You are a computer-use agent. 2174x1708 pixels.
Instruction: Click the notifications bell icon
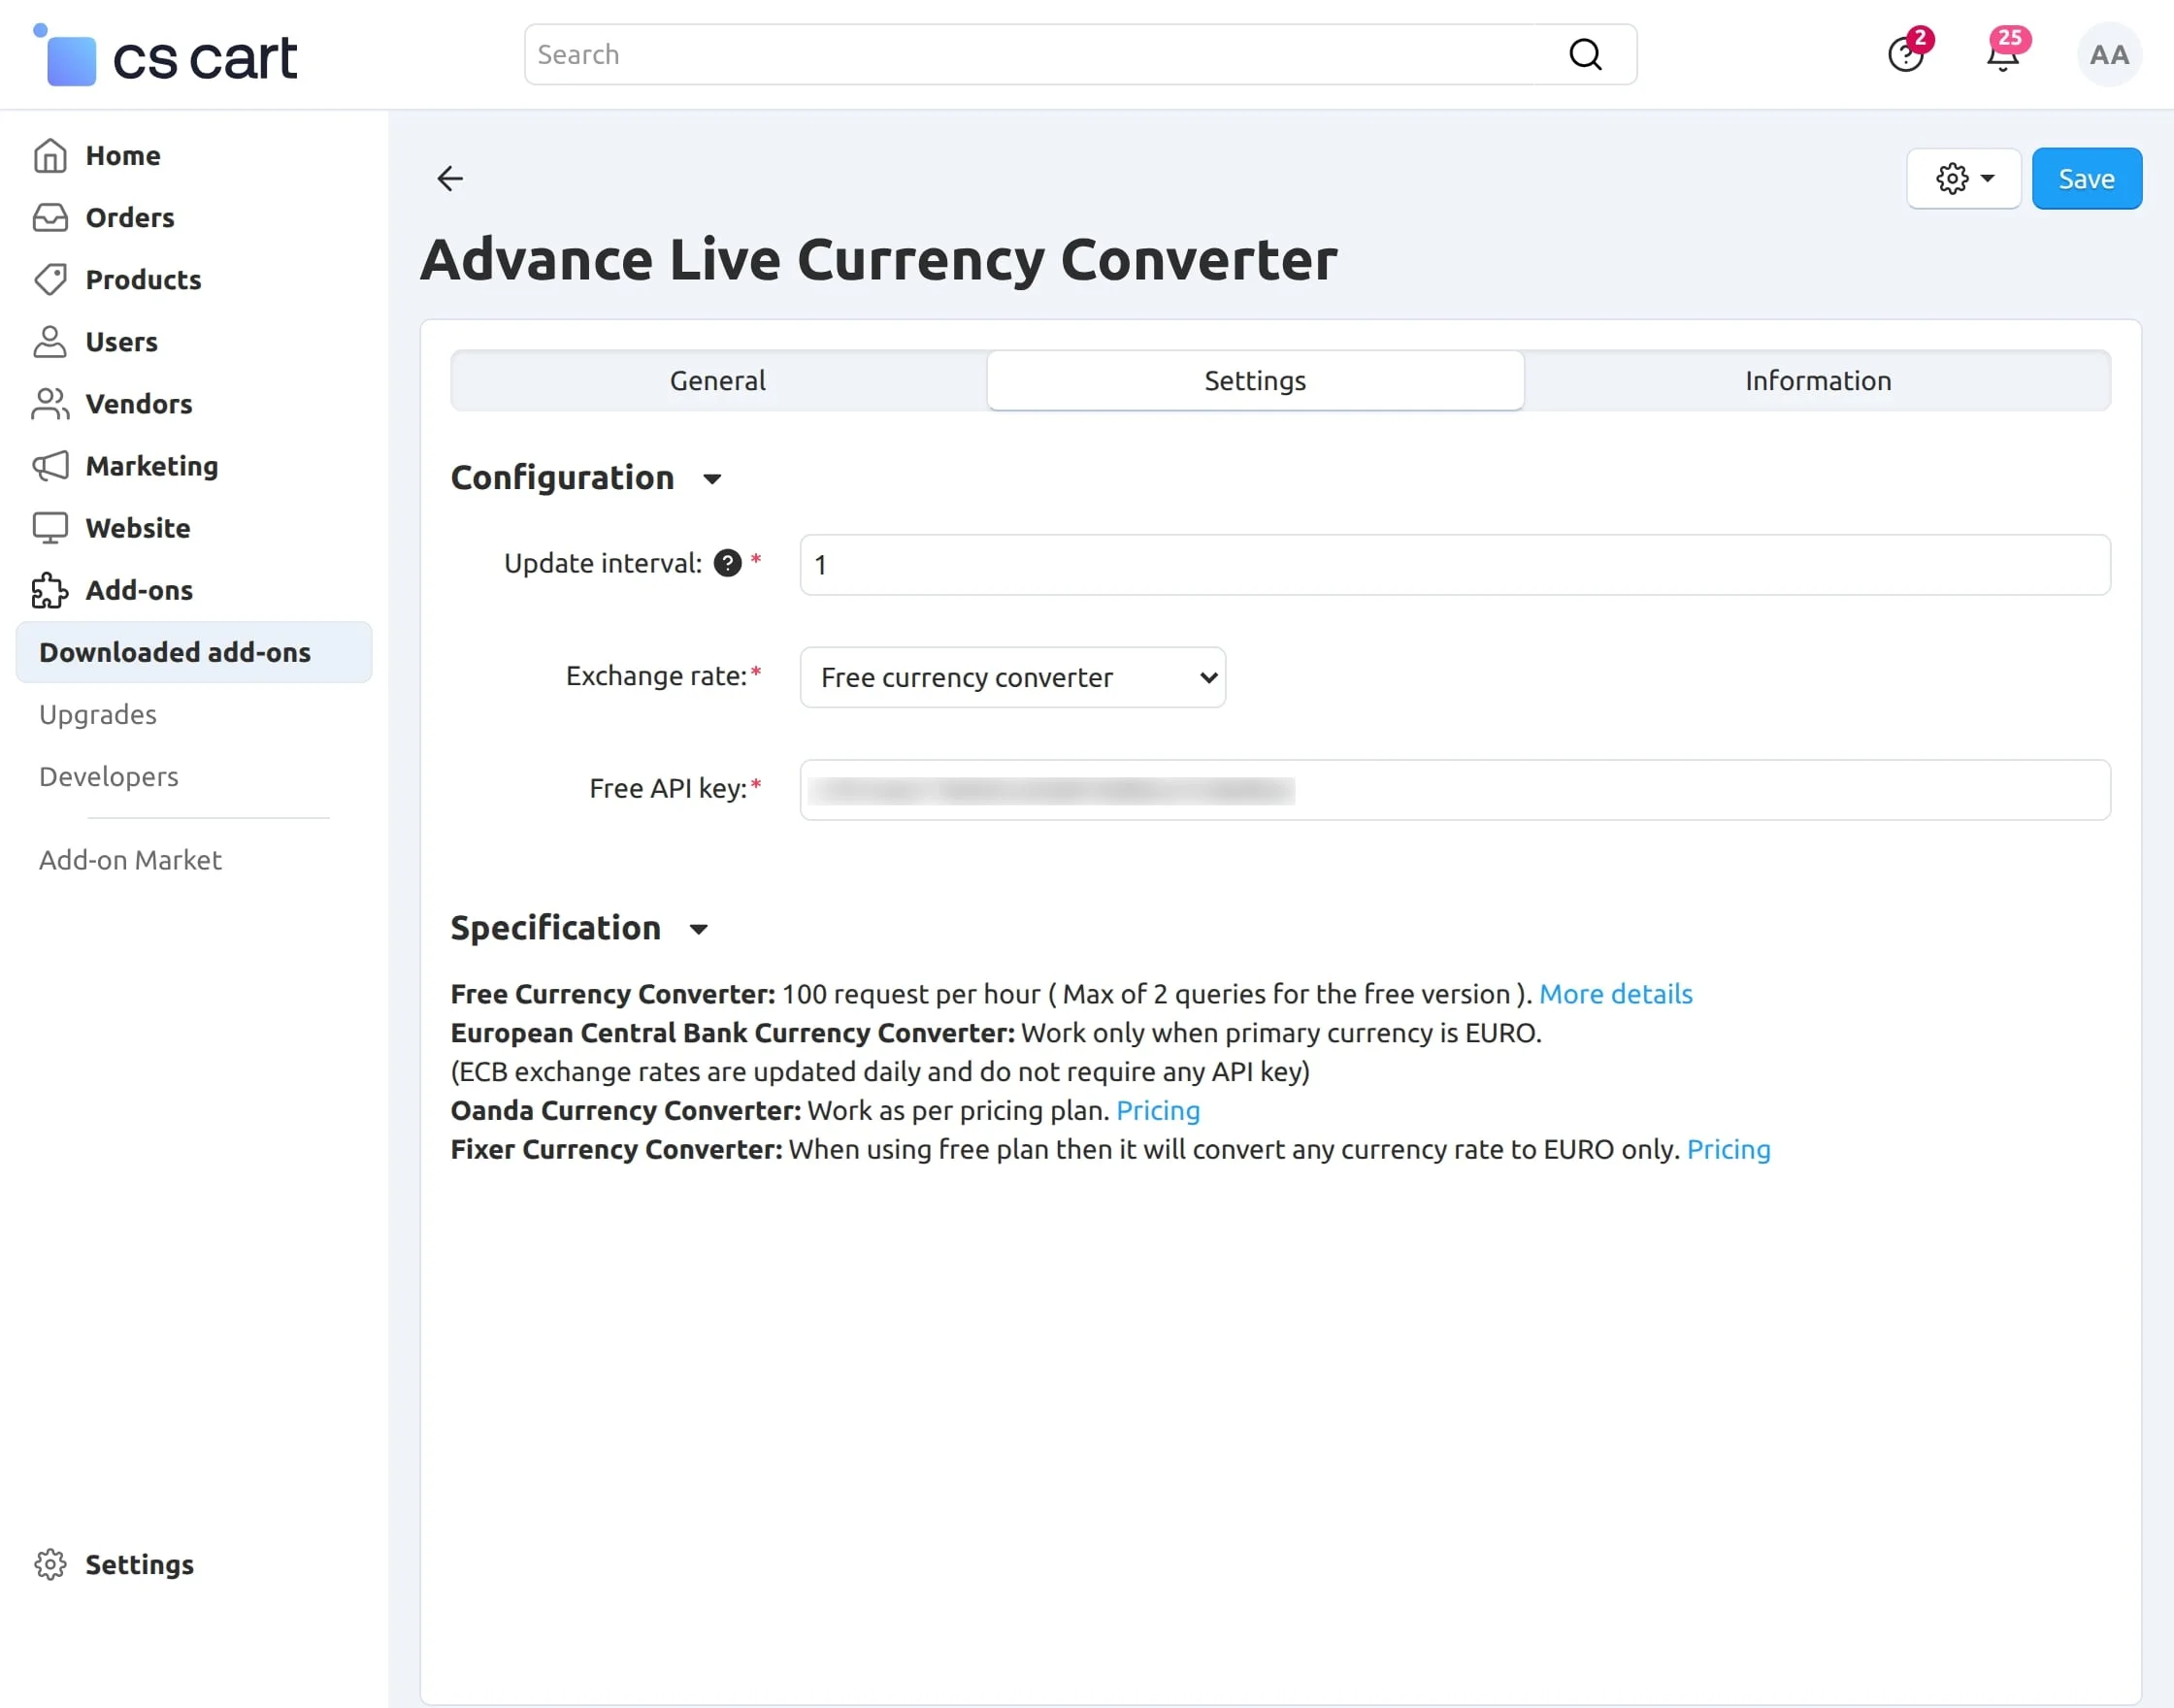point(2003,55)
